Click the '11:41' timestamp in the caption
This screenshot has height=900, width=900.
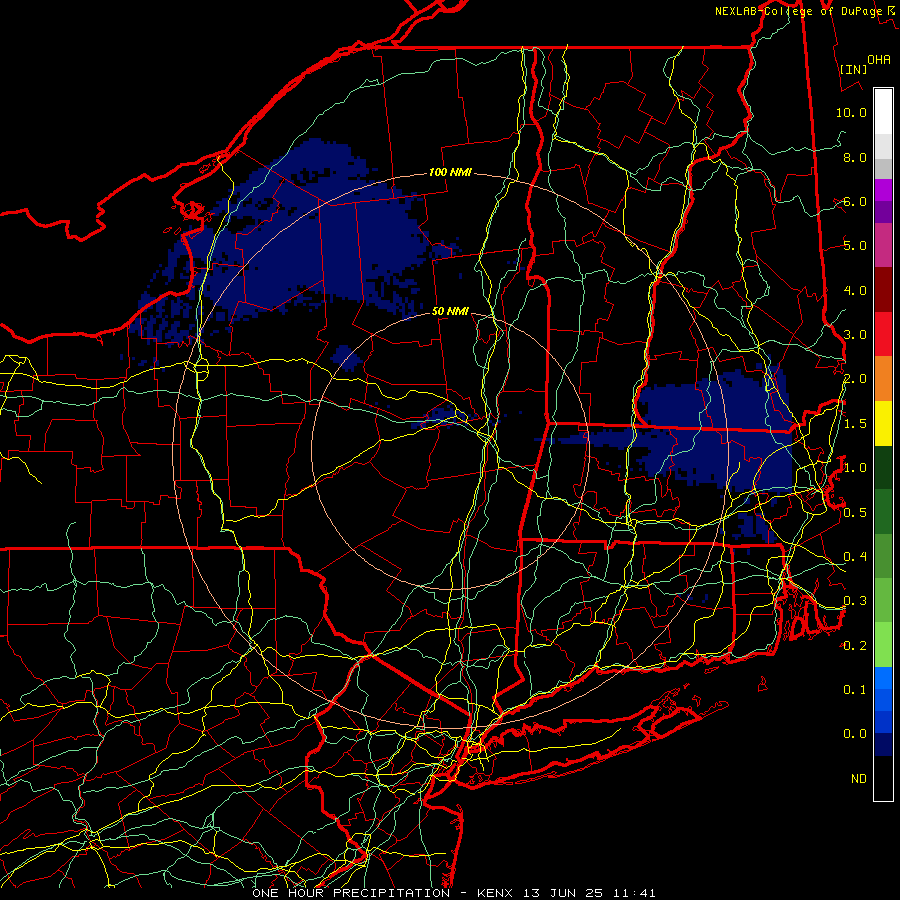click(x=633, y=893)
